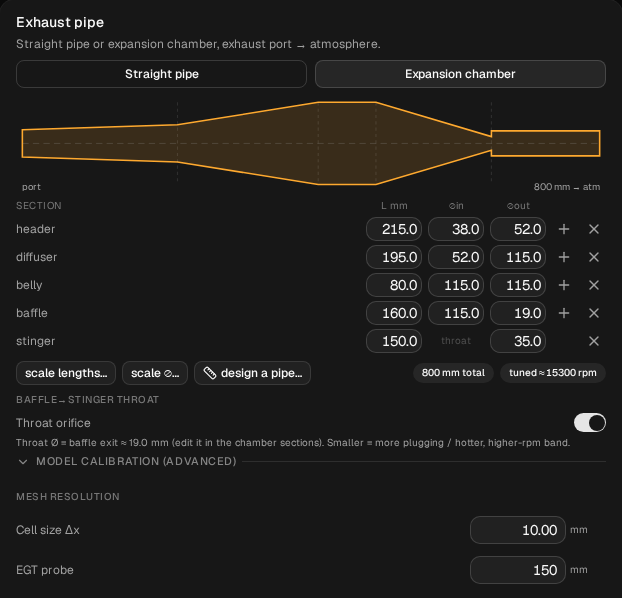622x598 pixels.
Task: Edit the diffuser length 195.0 field
Action: click(x=394, y=257)
